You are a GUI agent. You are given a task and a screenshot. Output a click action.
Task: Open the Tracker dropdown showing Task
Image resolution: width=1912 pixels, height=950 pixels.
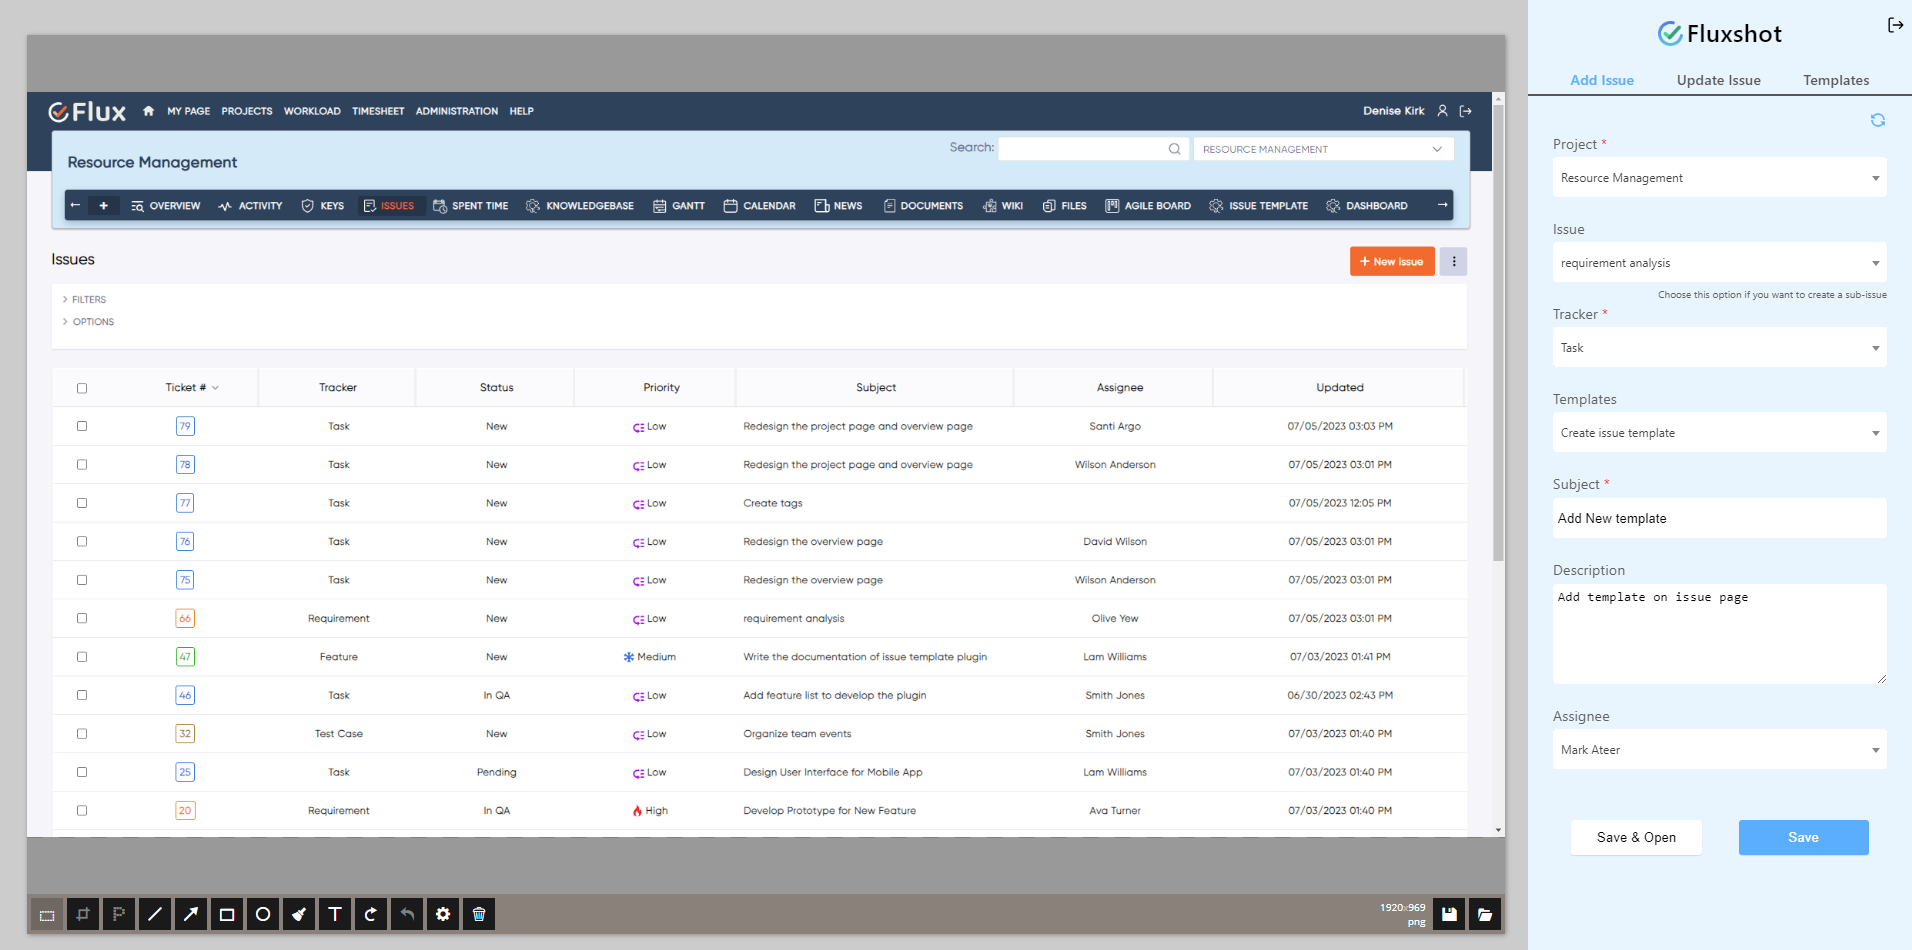click(x=1718, y=347)
